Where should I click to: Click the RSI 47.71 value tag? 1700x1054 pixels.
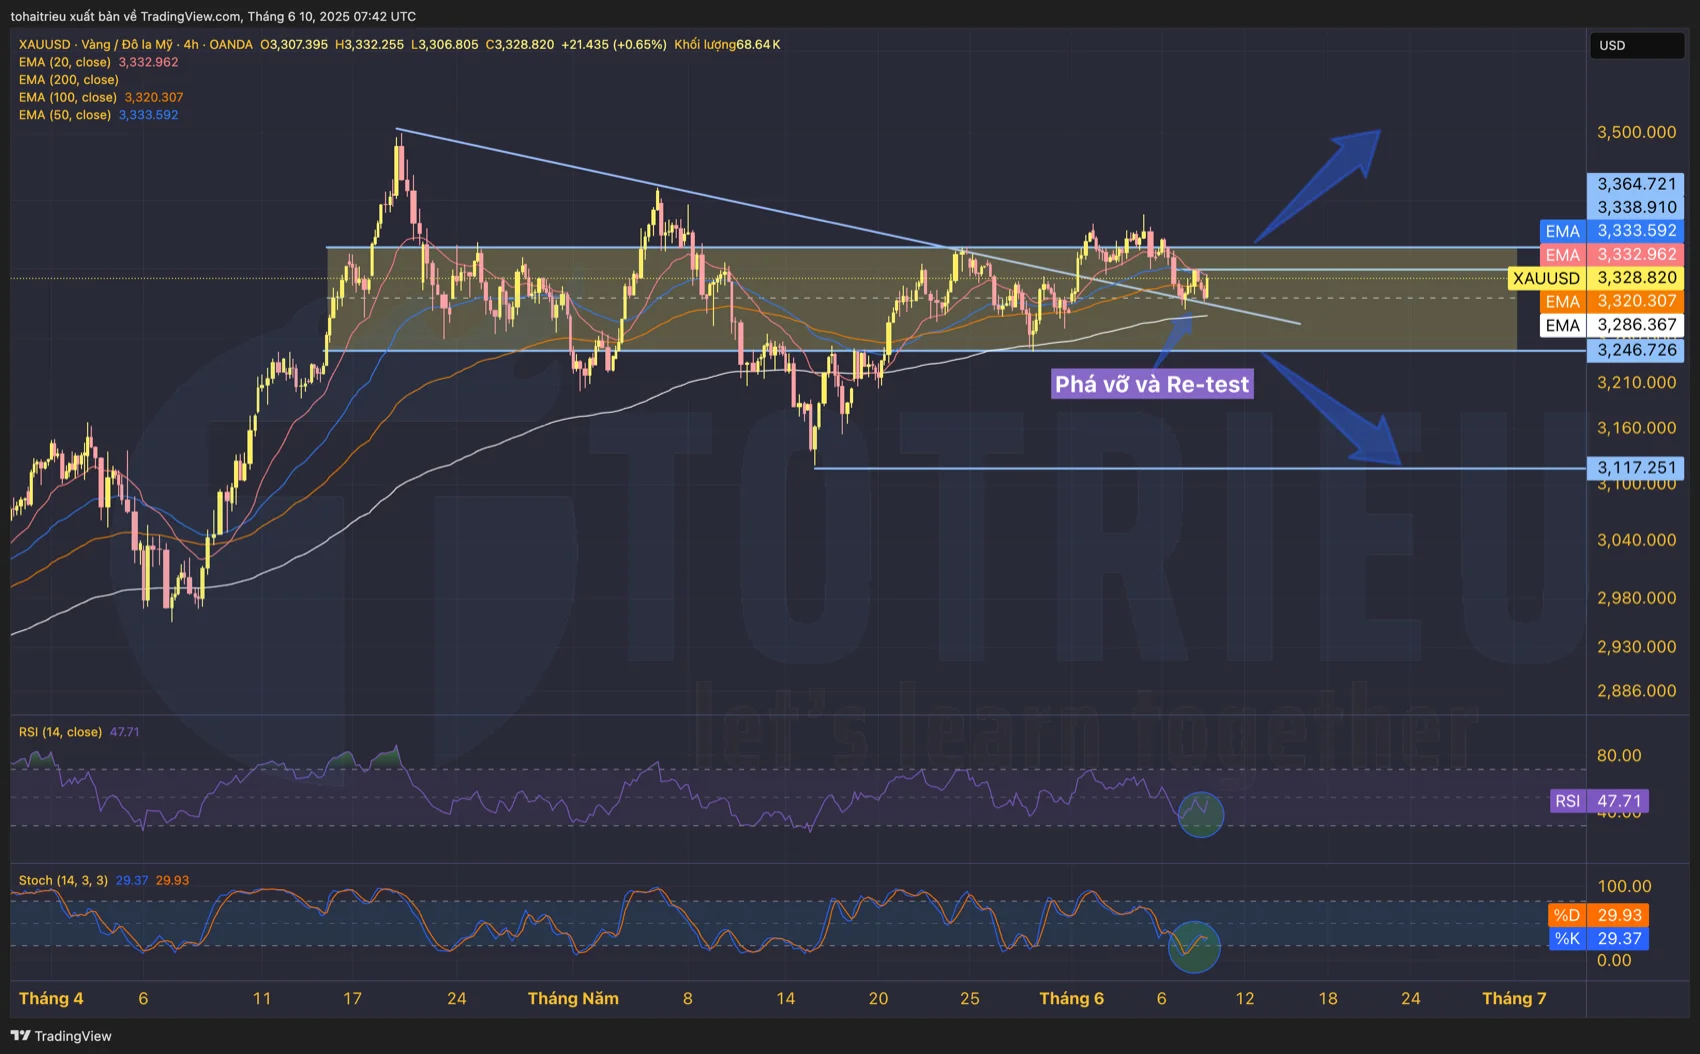pos(1599,801)
